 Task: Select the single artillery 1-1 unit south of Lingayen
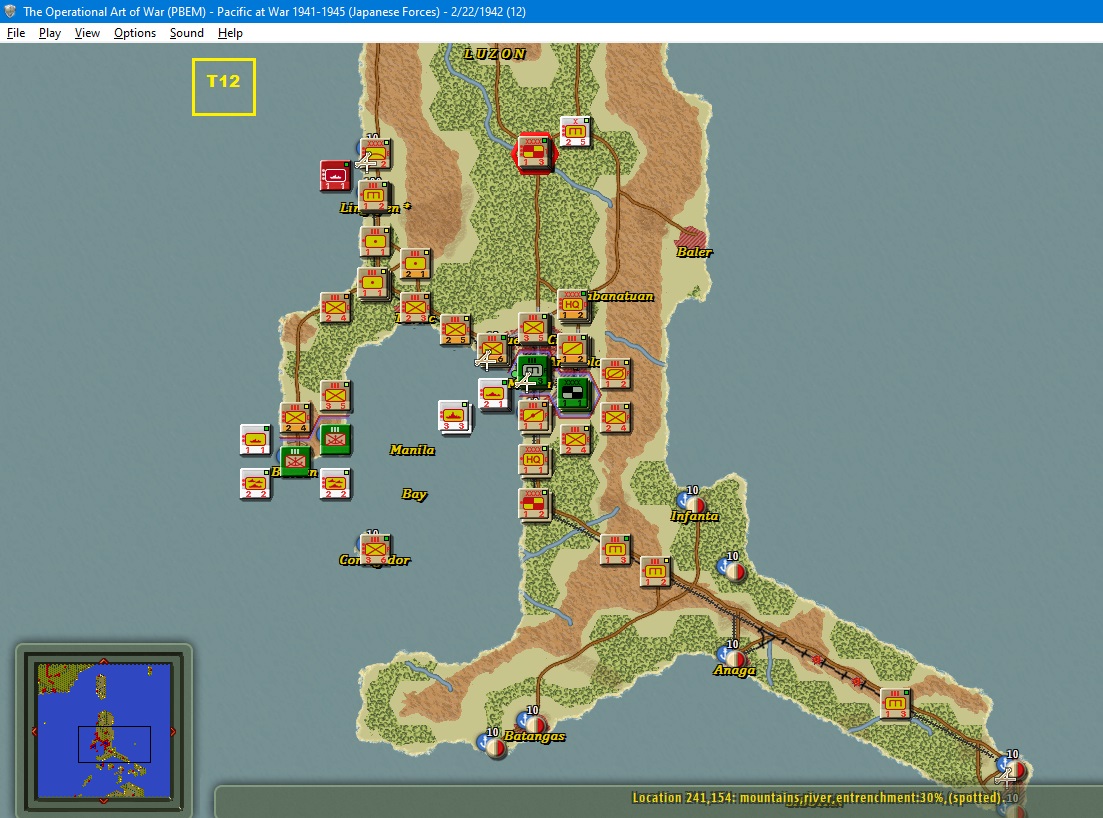point(375,241)
